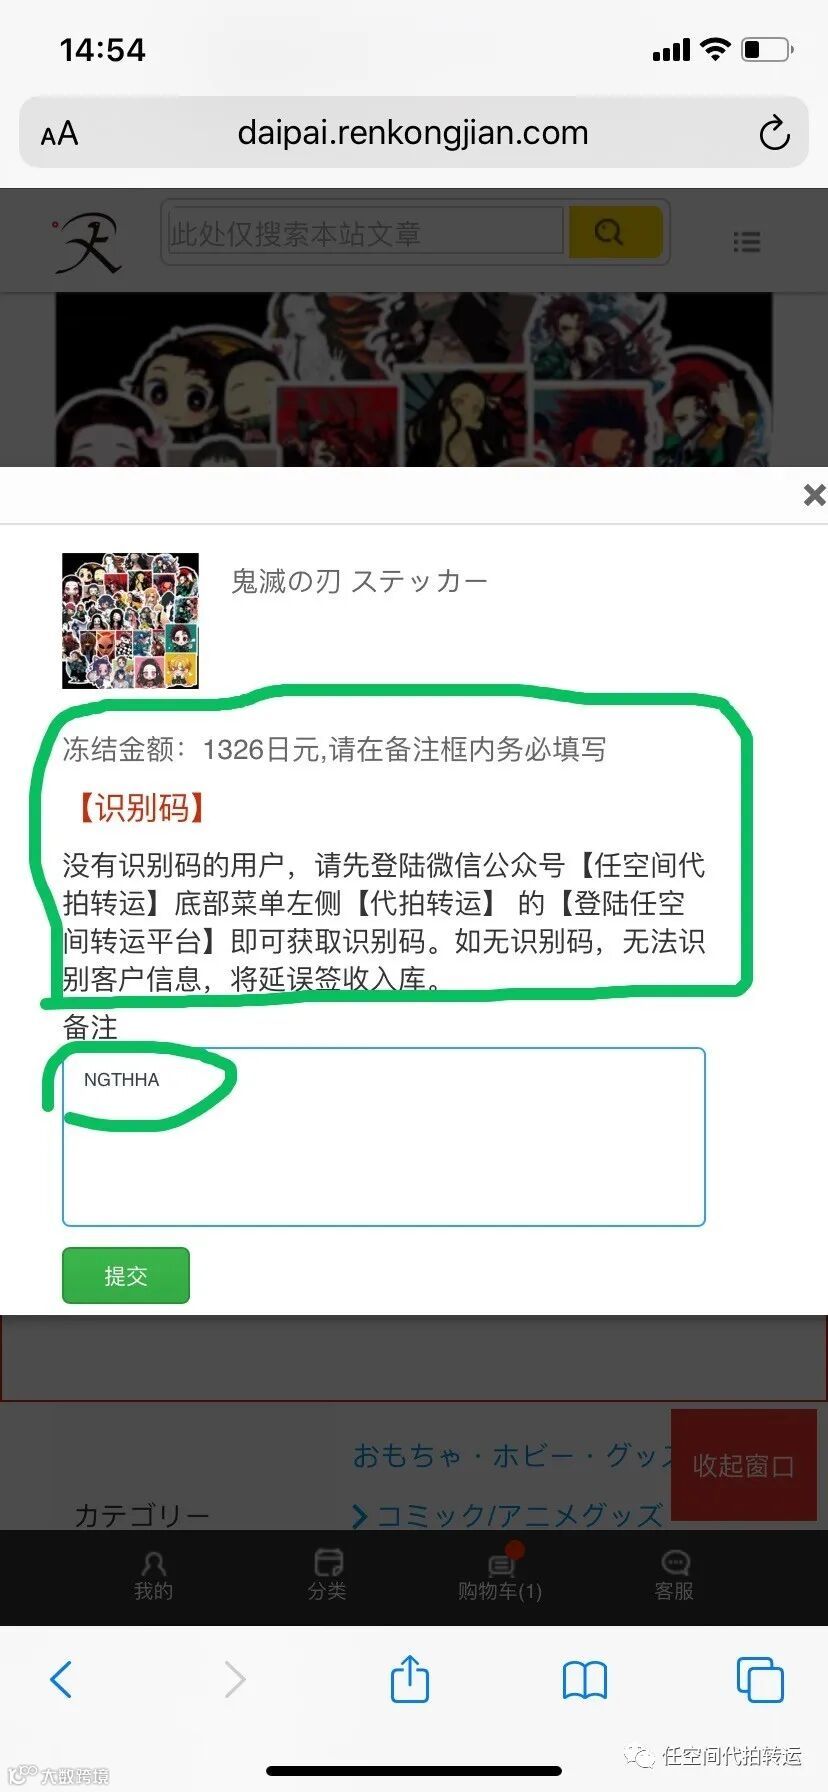
Task: Open Safari bookmarks book icon
Action: (585, 1680)
